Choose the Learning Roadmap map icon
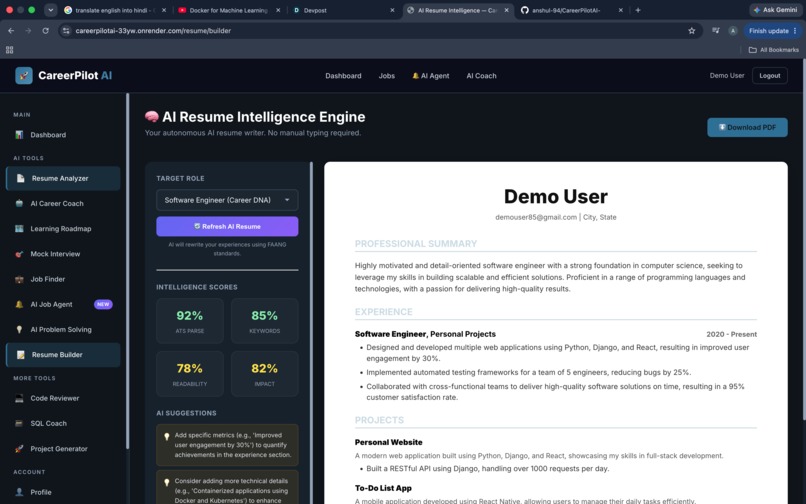This screenshot has height=504, width=806. pos(19,229)
